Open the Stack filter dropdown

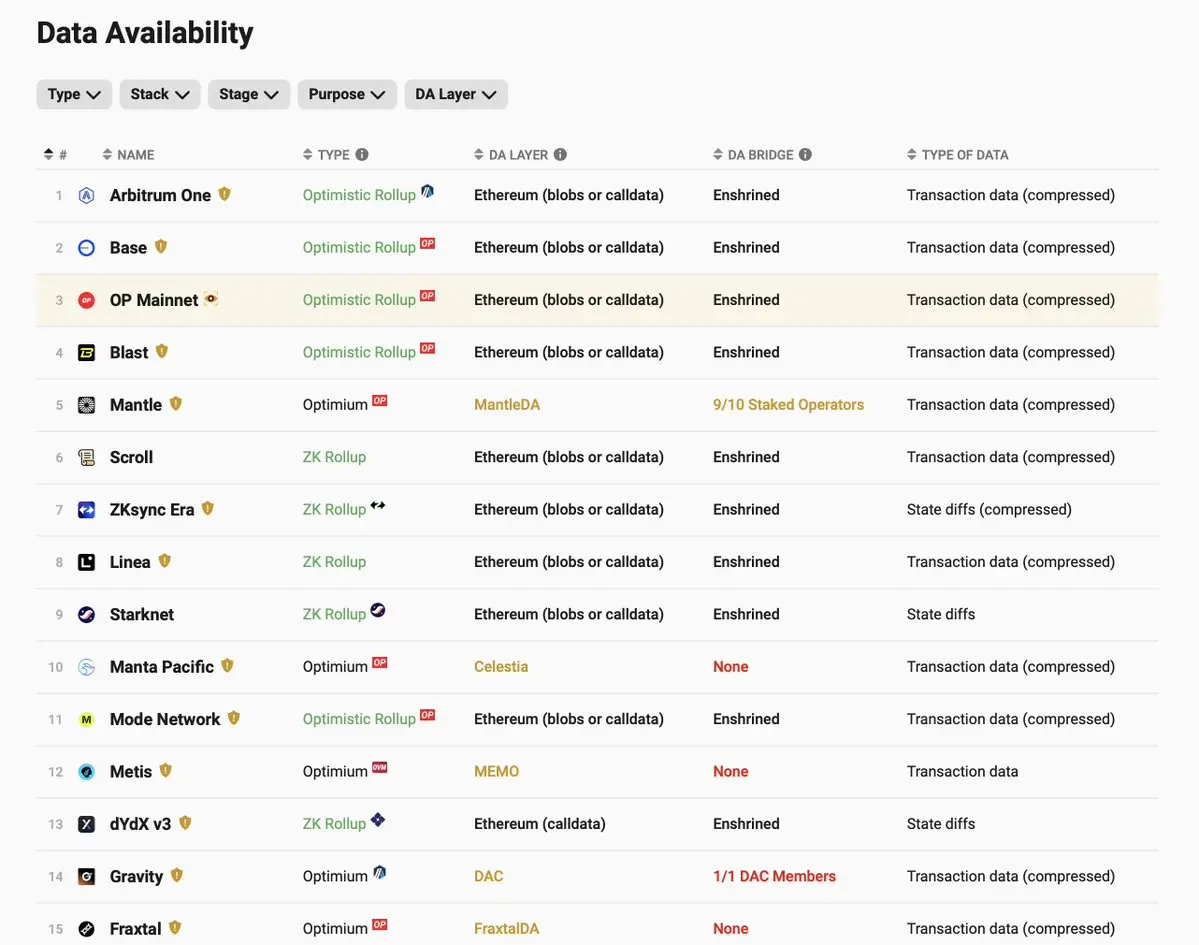coord(160,94)
